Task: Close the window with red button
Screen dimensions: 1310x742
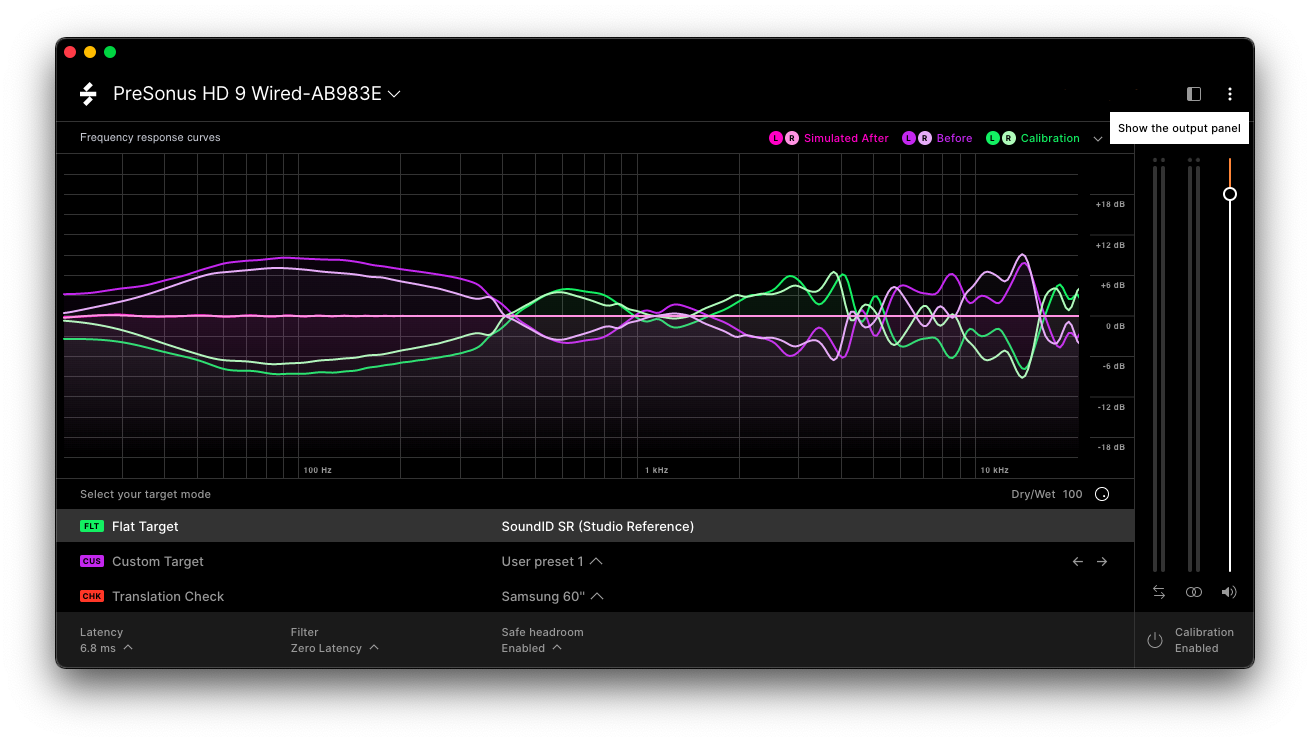Action: 70,52
